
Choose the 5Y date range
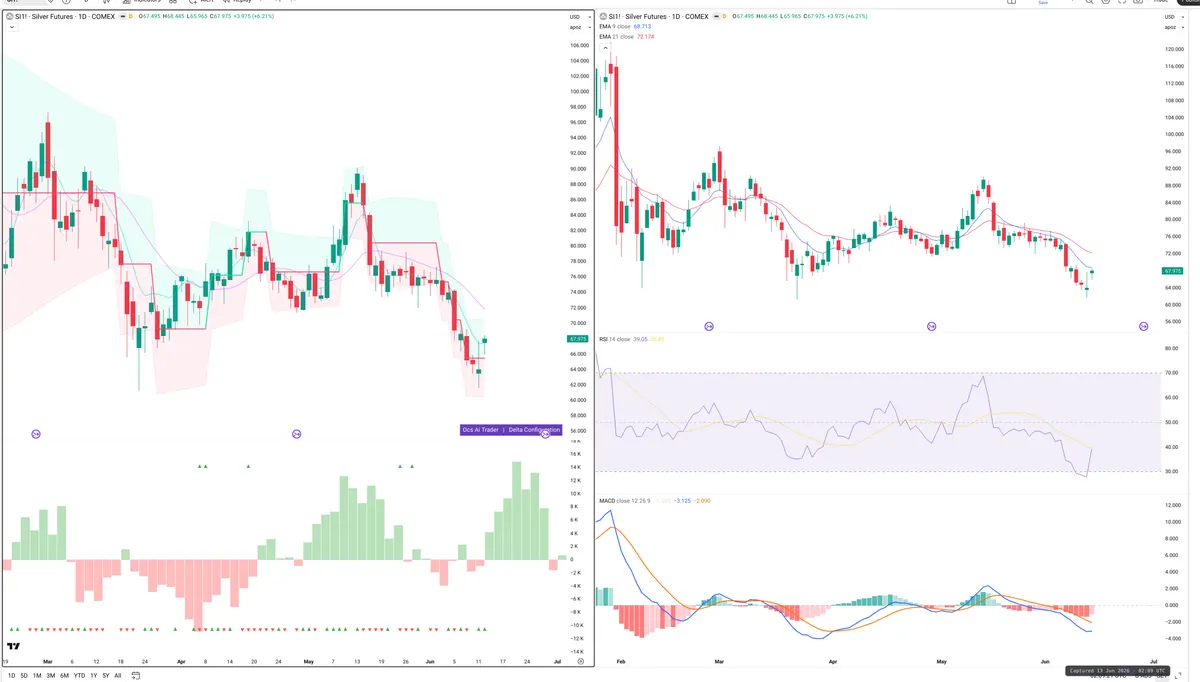click(106, 676)
